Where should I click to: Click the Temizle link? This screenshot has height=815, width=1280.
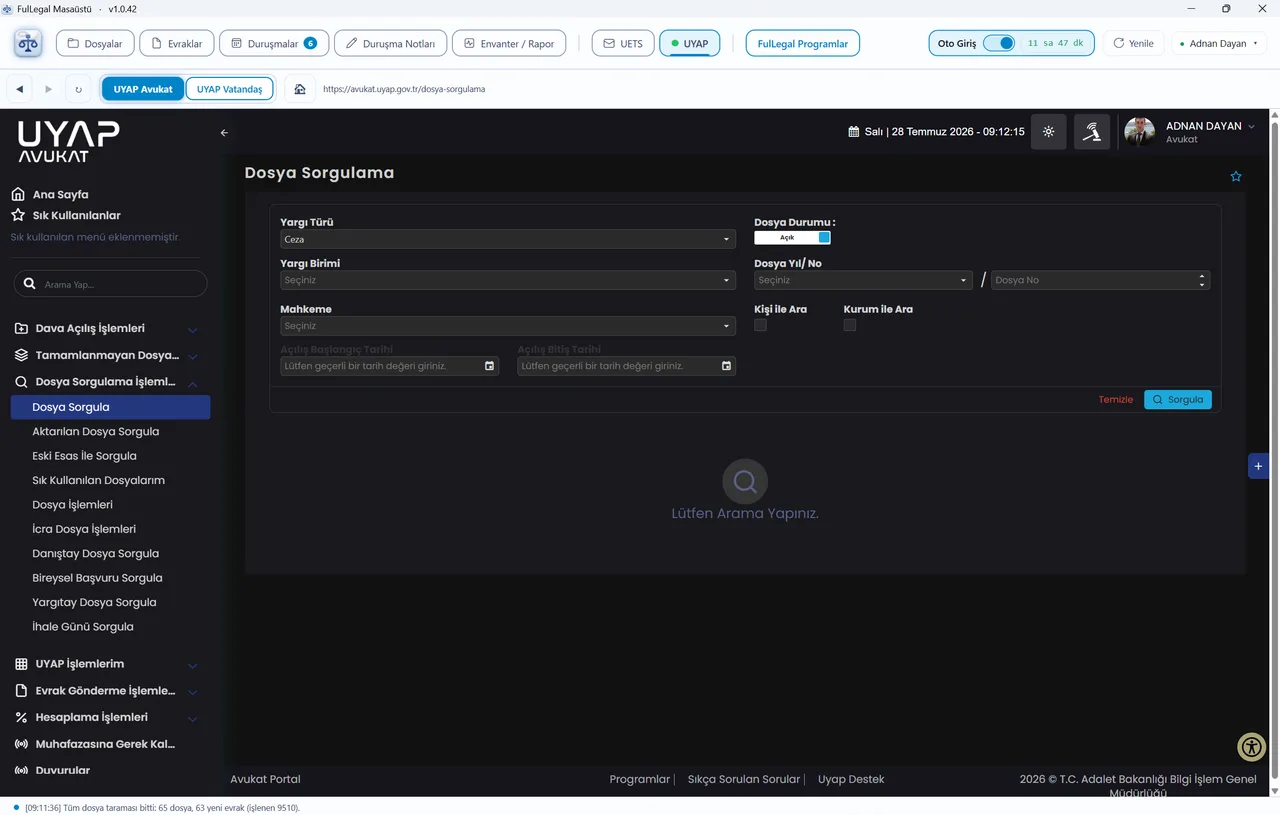[x=1116, y=399]
